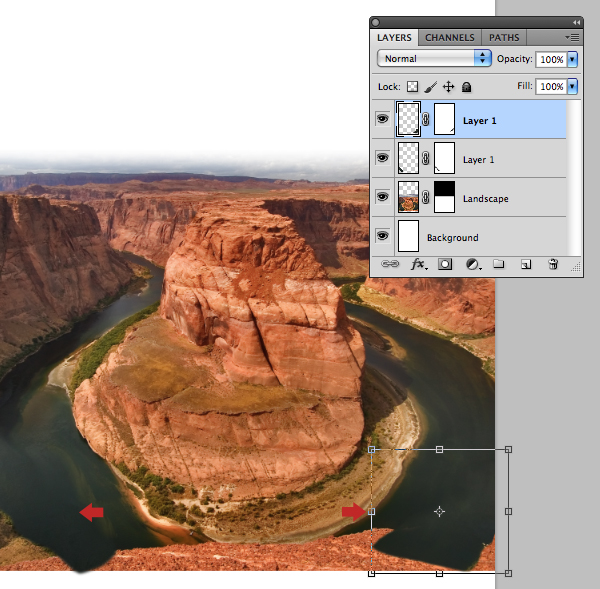Close the Layers panel
600x589 pixels.
[x=375, y=23]
